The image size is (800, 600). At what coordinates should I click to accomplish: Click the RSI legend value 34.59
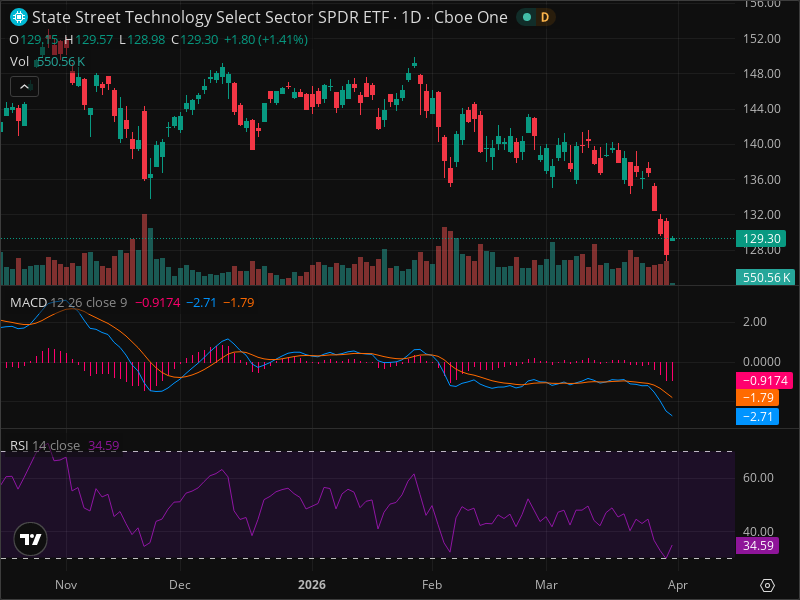(x=104, y=445)
